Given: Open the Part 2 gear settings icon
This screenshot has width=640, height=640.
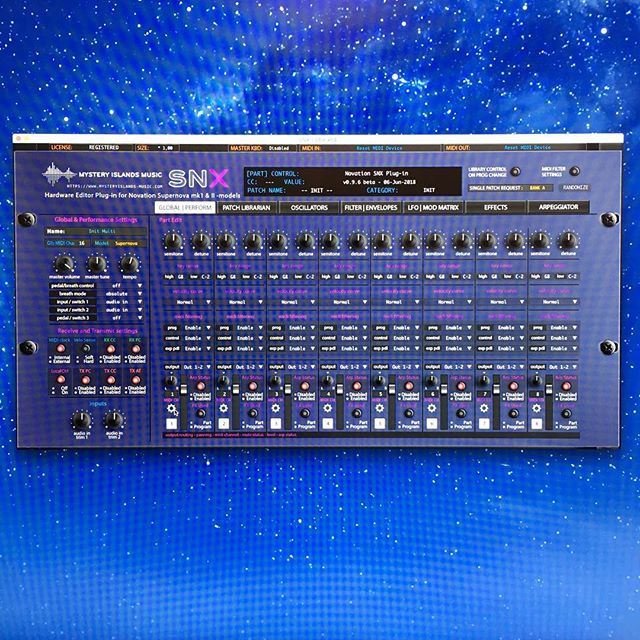Looking at the screenshot, I should 224,408.
